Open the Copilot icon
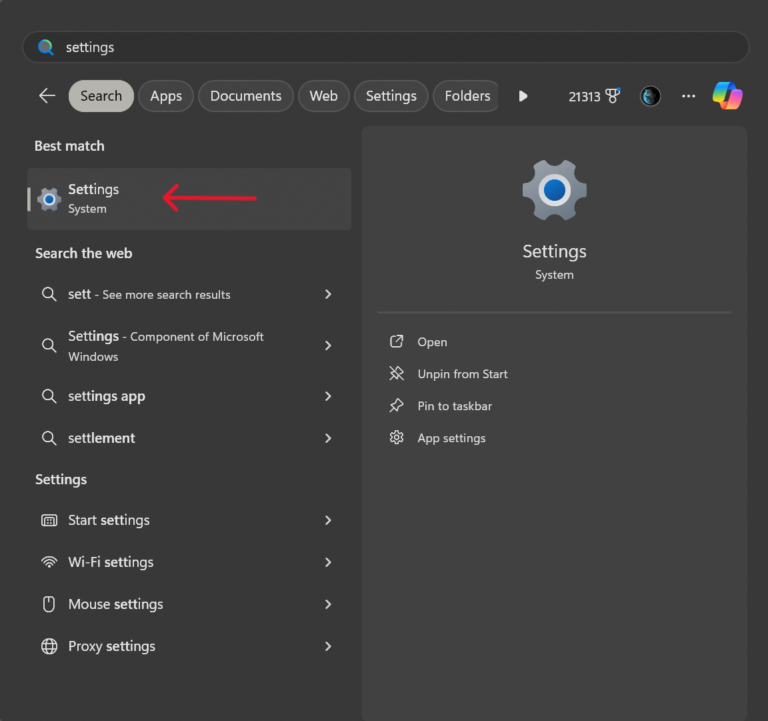The height and width of the screenshot is (721, 768). pos(727,96)
